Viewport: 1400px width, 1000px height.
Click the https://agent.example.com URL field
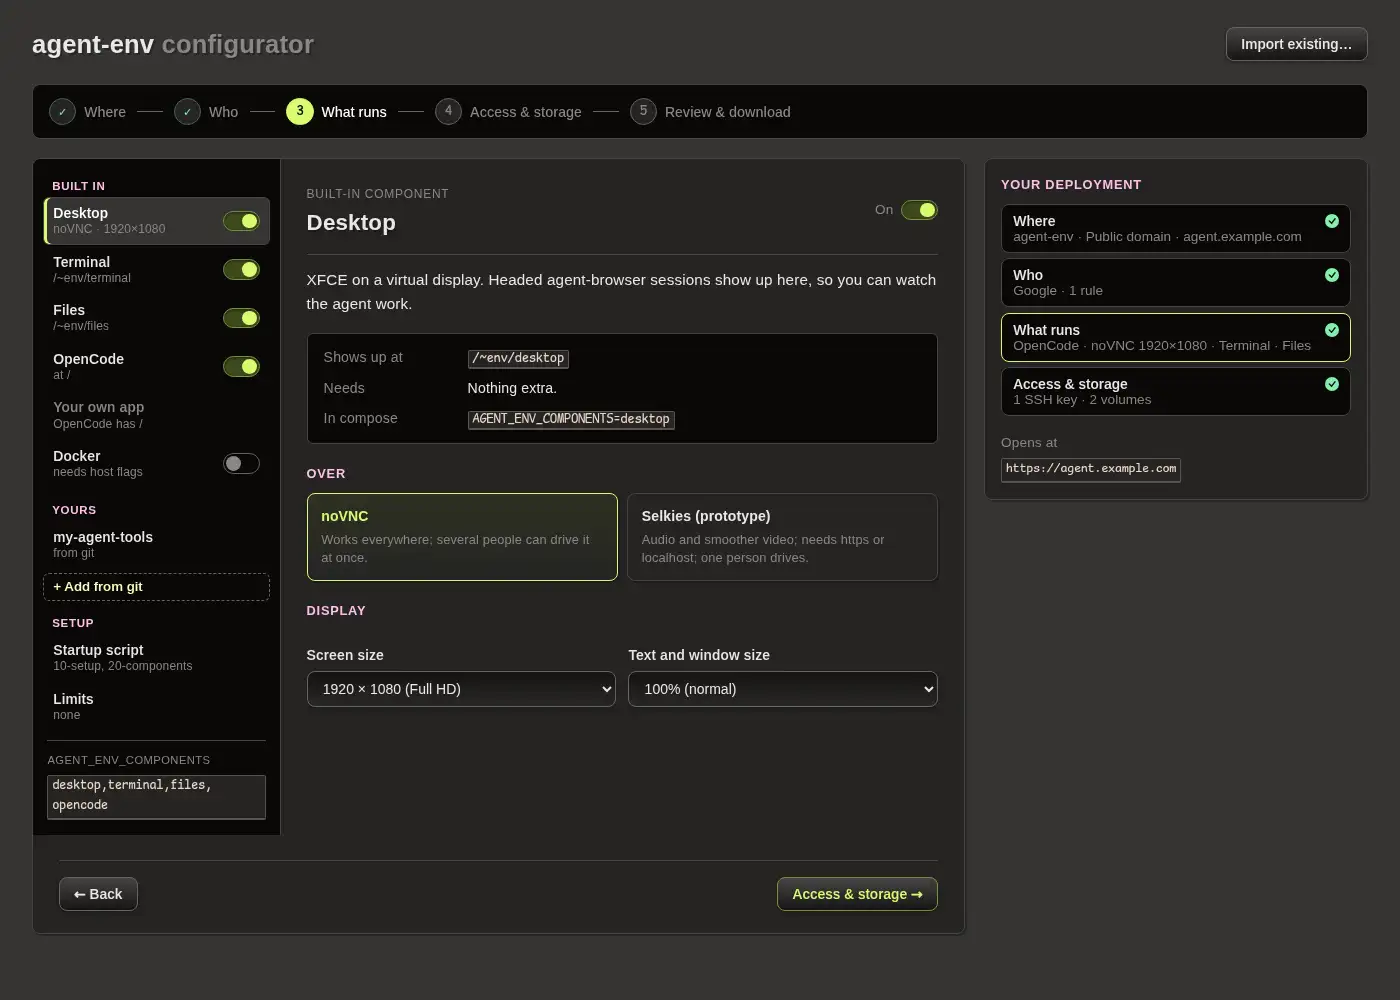1091,469
